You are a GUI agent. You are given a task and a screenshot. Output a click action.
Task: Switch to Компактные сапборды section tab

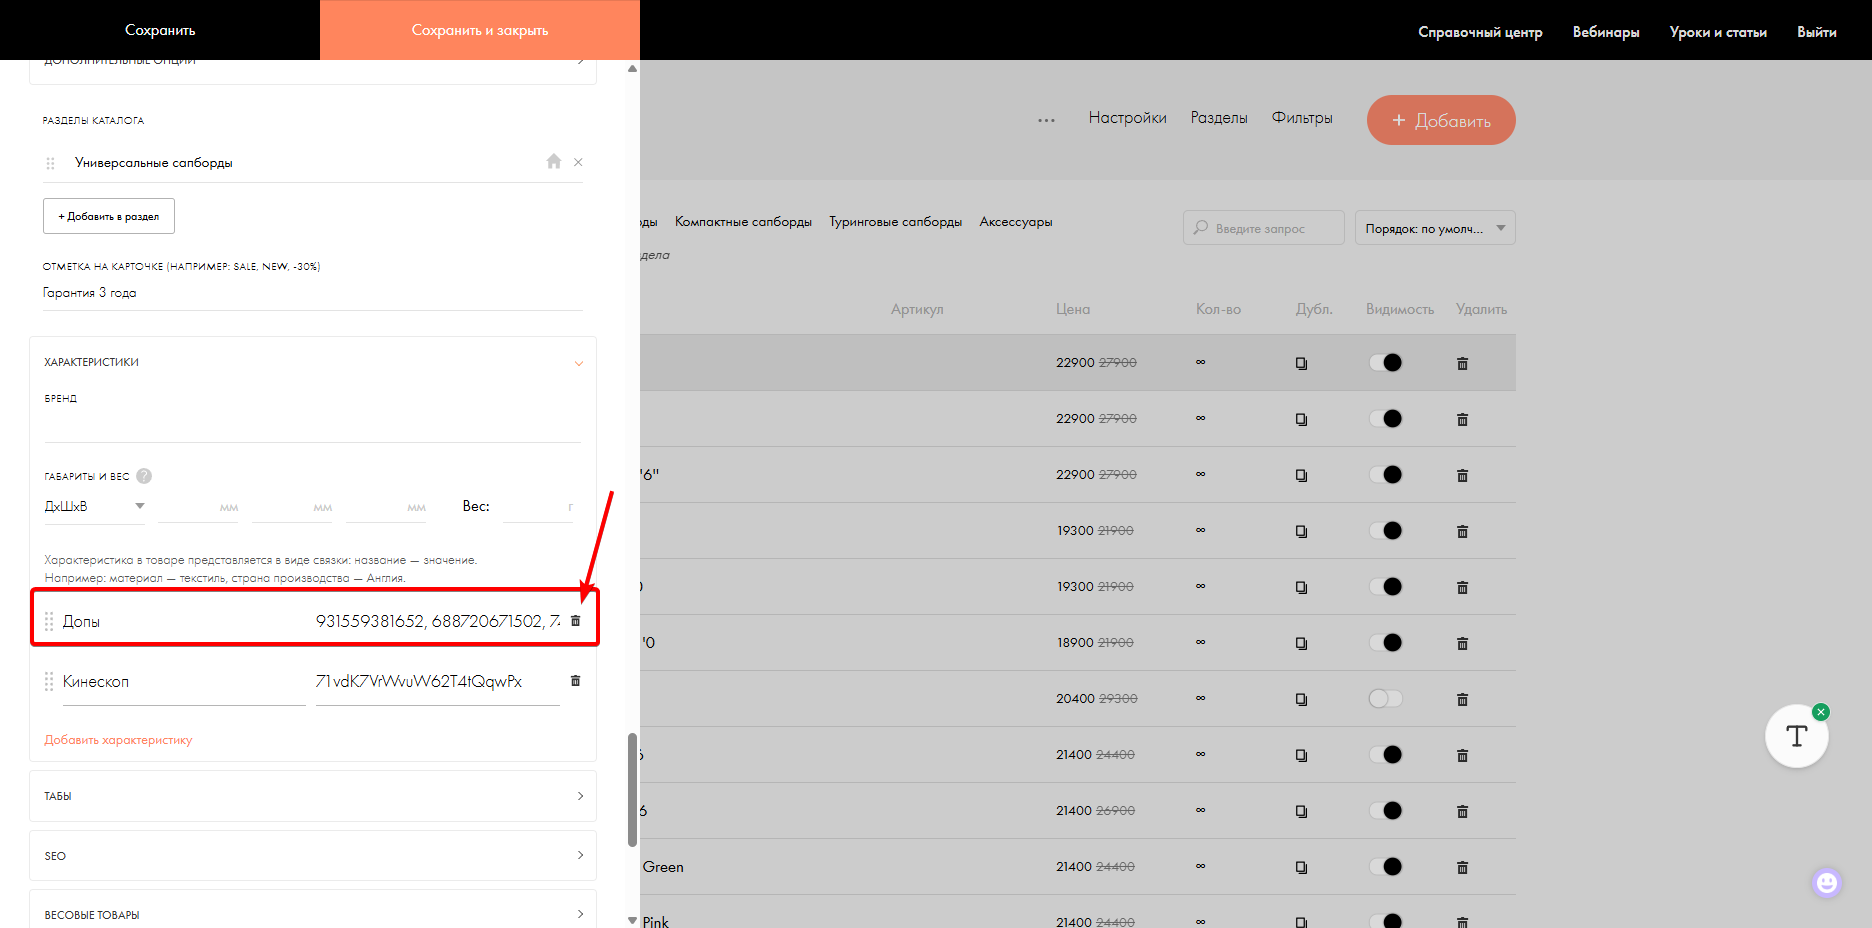pos(743,222)
